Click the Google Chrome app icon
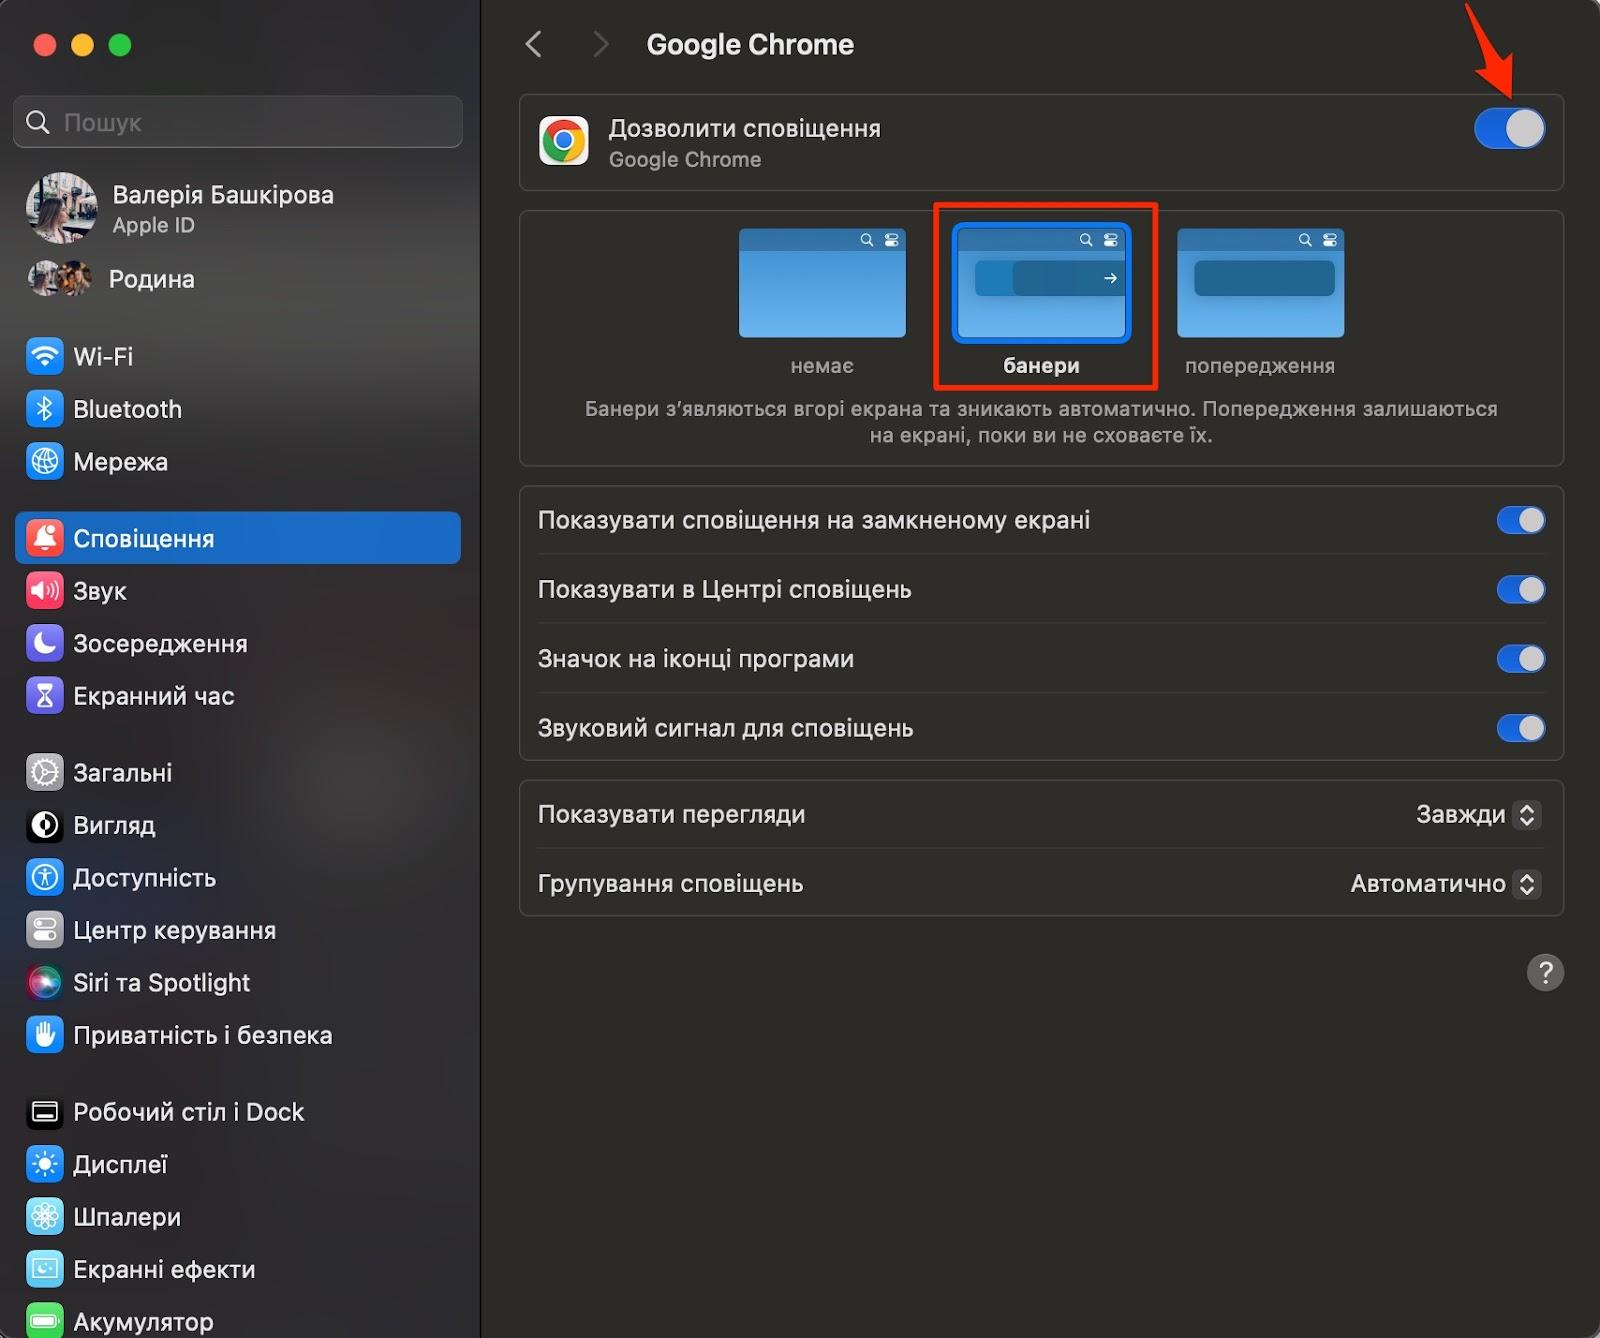Image resolution: width=1600 pixels, height=1338 pixels. 564,141
